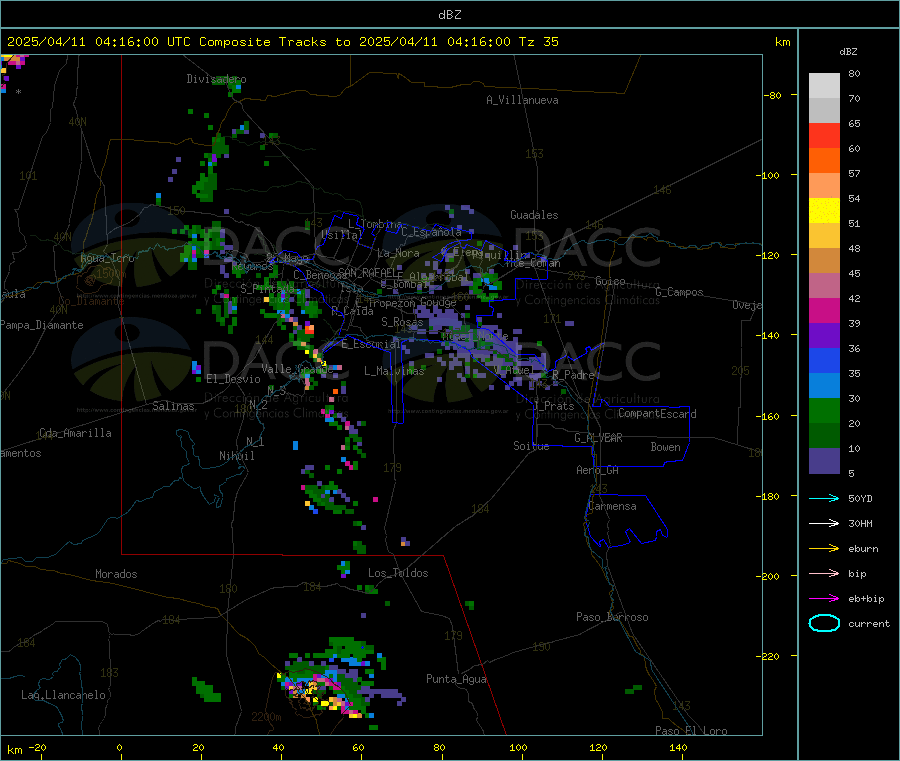Click the Nihuil map label
This screenshot has width=900, height=761.
[x=237, y=456]
